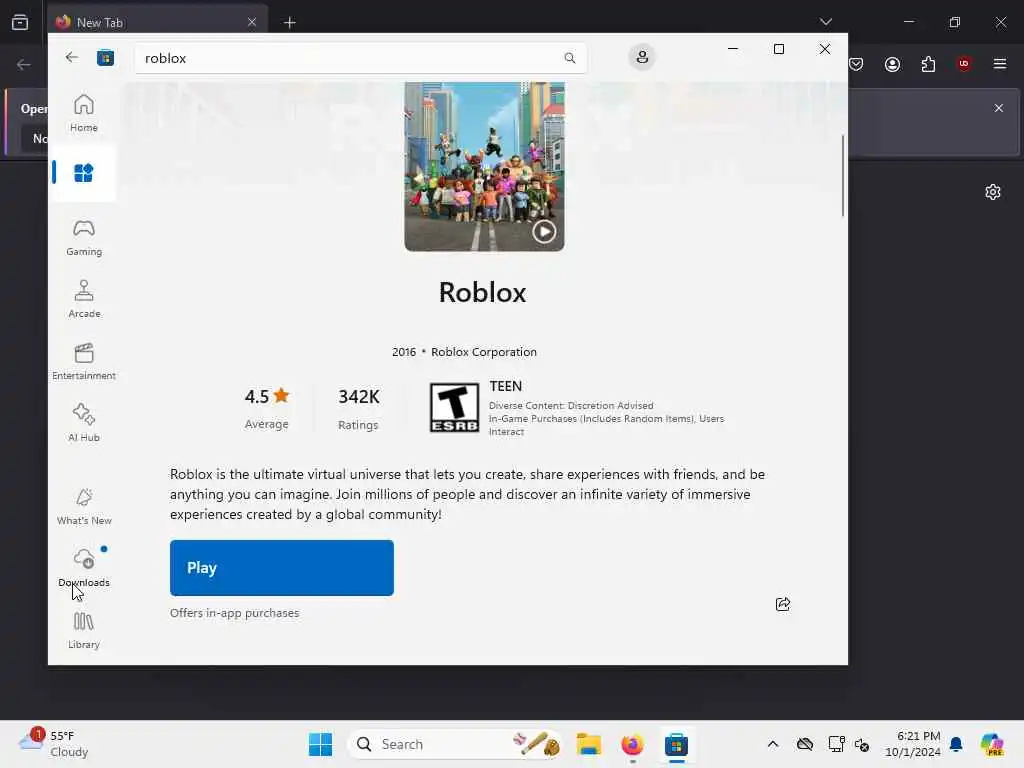
Task: Switch to Firefox on the taskbar
Action: (x=632, y=744)
